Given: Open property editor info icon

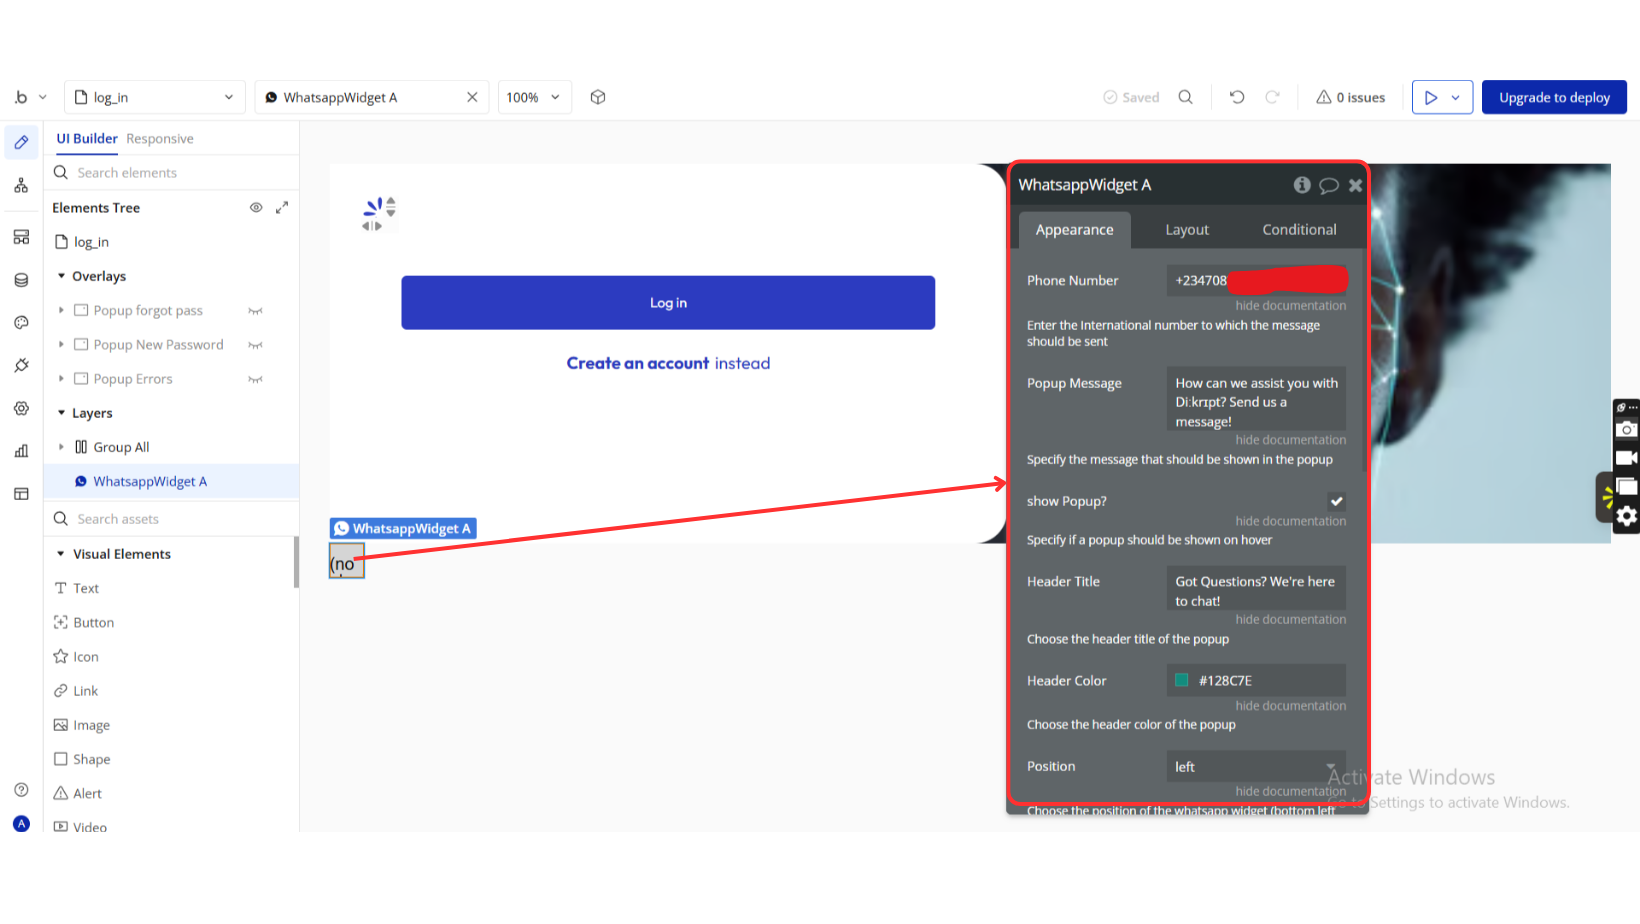Looking at the screenshot, I should (1302, 185).
